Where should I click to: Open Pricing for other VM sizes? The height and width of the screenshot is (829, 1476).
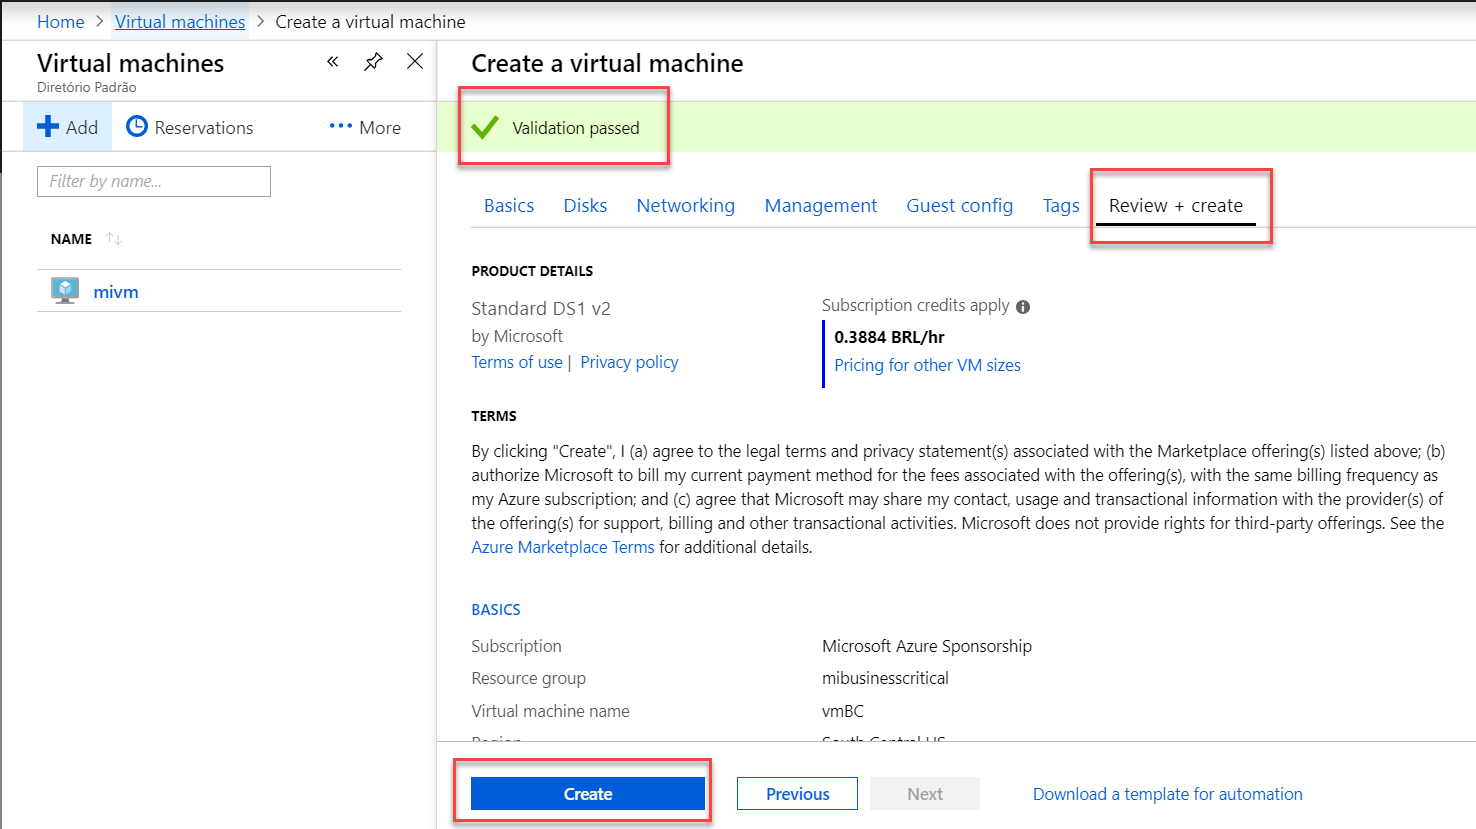tap(927, 365)
